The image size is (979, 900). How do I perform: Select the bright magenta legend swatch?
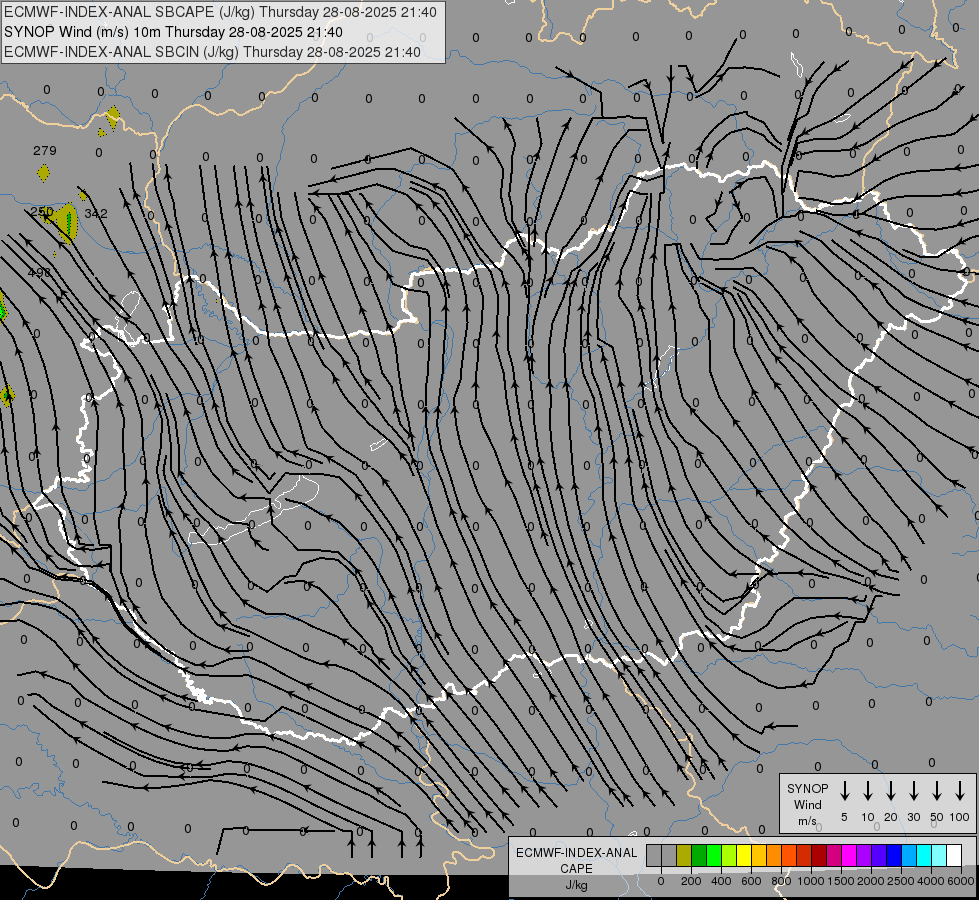coord(849,855)
